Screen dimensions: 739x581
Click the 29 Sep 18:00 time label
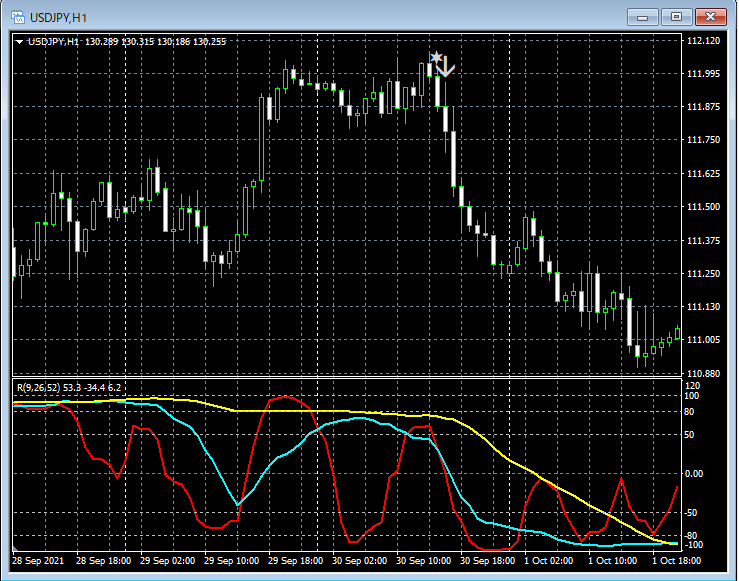[296, 561]
